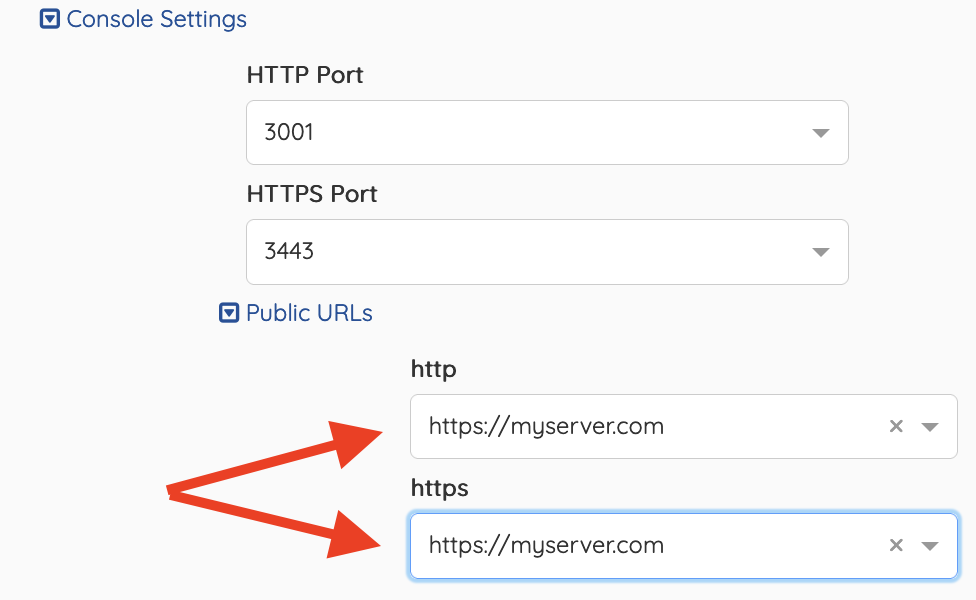976x600 pixels.
Task: Open the HTTPS Port dropdown arrow
Action: tap(821, 252)
